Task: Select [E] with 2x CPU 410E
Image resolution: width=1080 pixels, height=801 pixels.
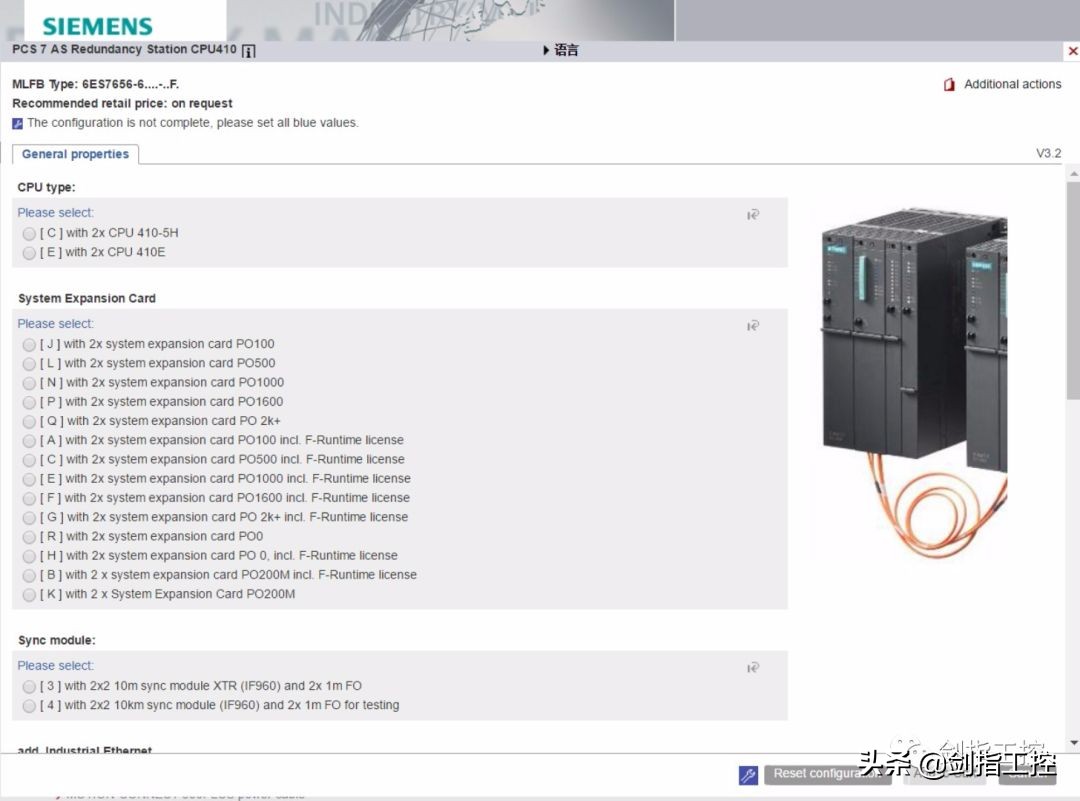Action: pyautogui.click(x=29, y=253)
